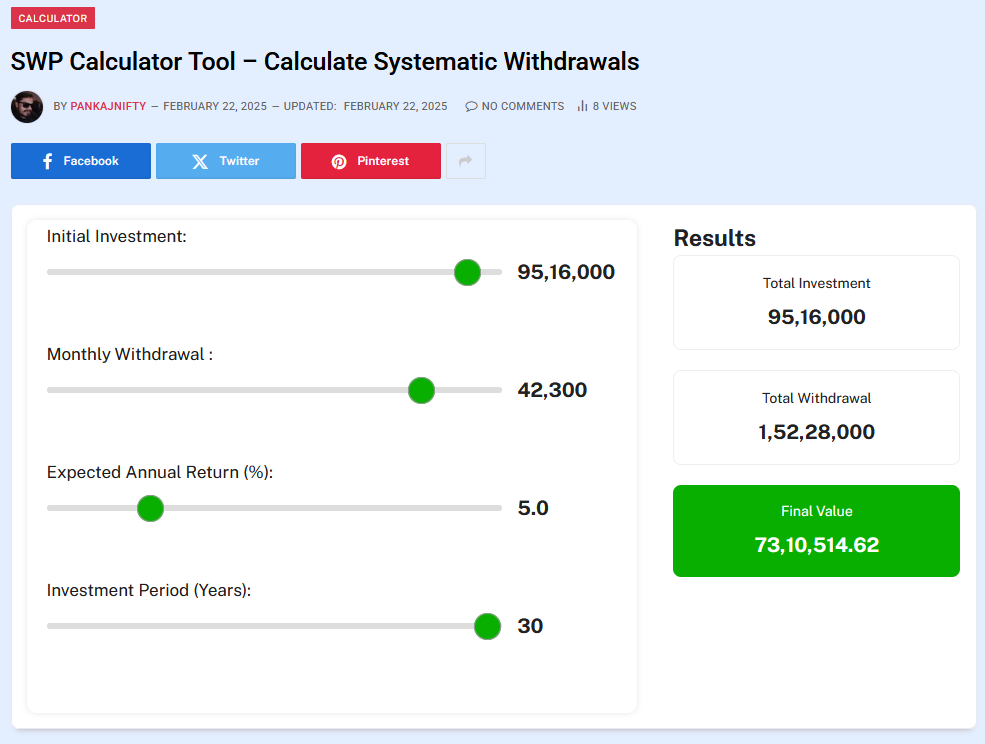Click the 30 years period value
Viewport: 985px width, 744px height.
[x=530, y=626]
